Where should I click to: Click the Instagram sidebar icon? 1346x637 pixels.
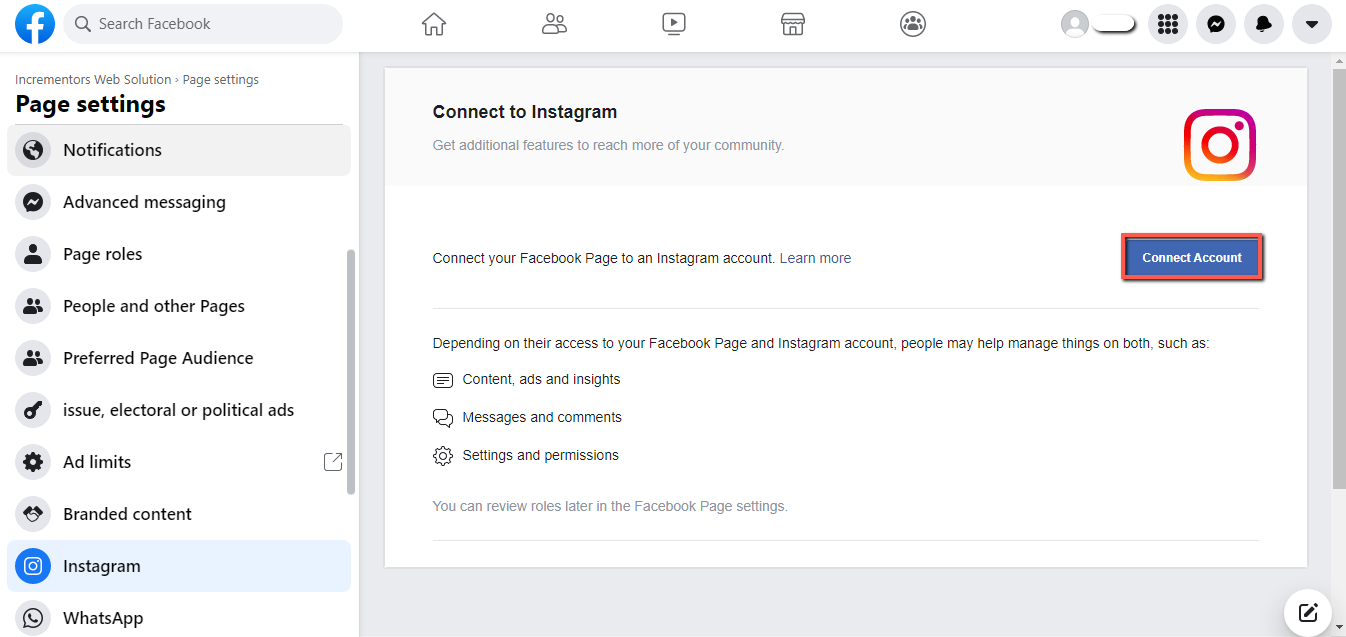click(x=33, y=566)
